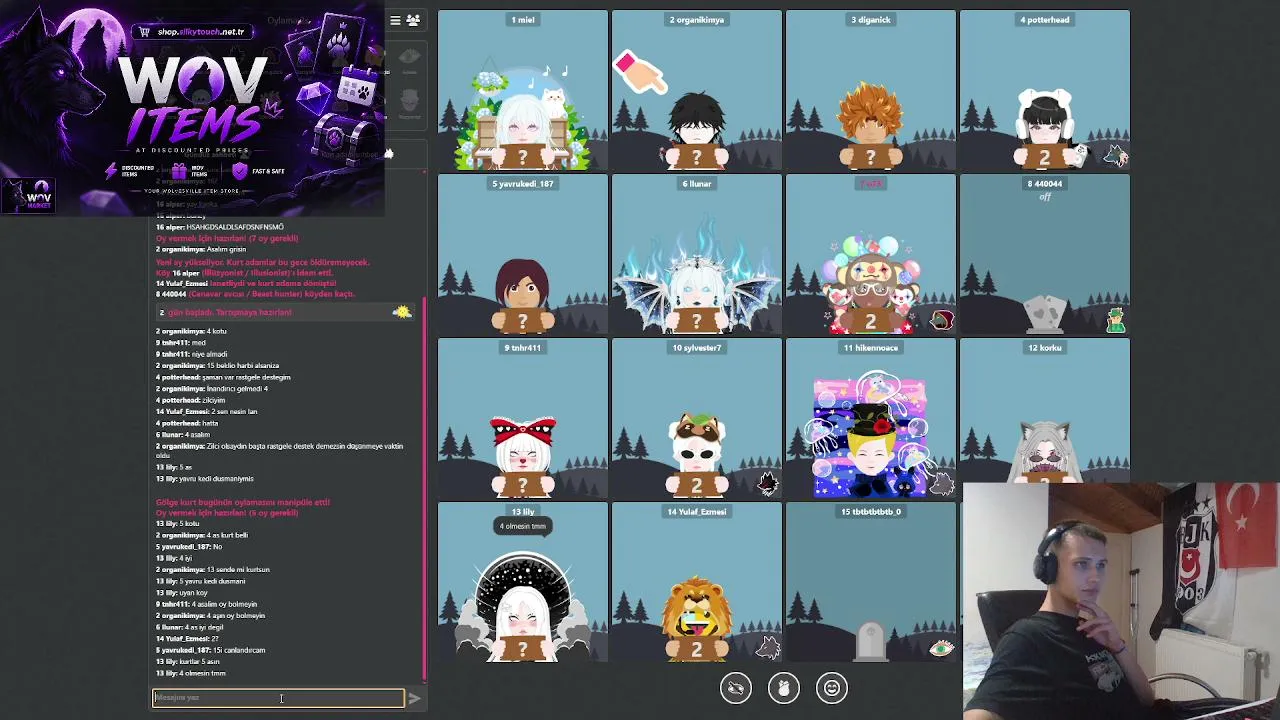Image resolution: width=1280 pixels, height=720 pixels.
Task: Select player 13 lily's avatar
Action: (x=523, y=606)
